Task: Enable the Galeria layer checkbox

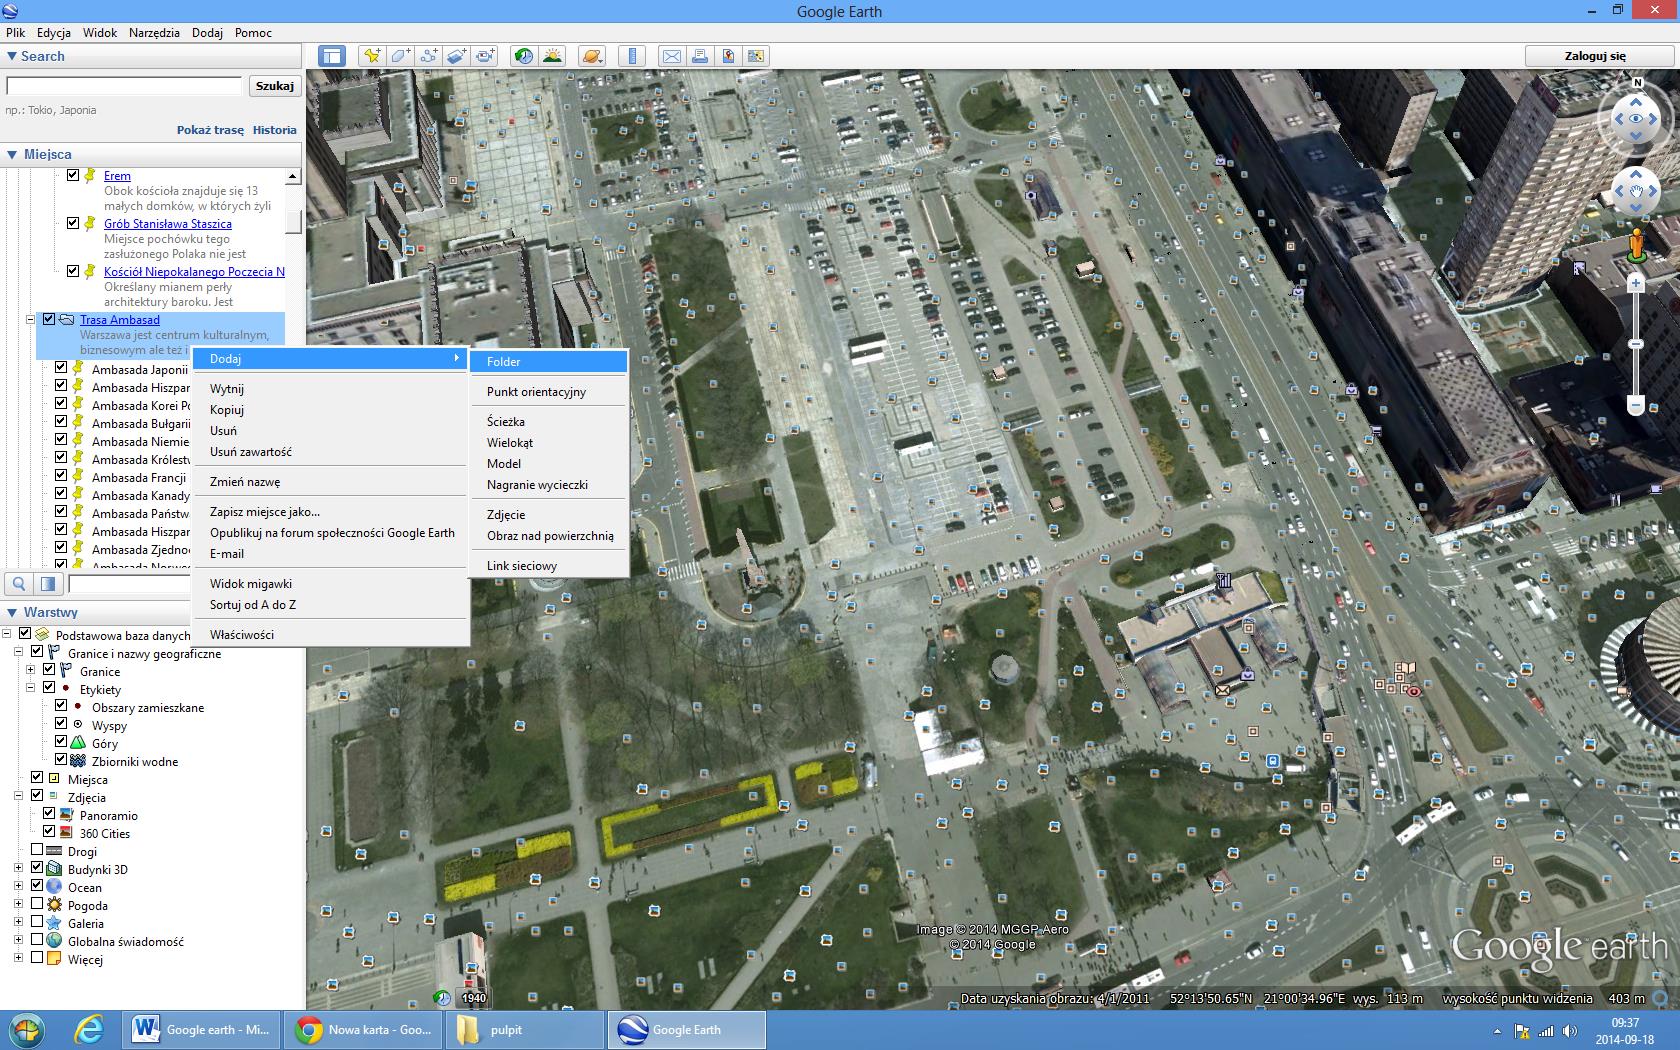Action: coord(37,922)
